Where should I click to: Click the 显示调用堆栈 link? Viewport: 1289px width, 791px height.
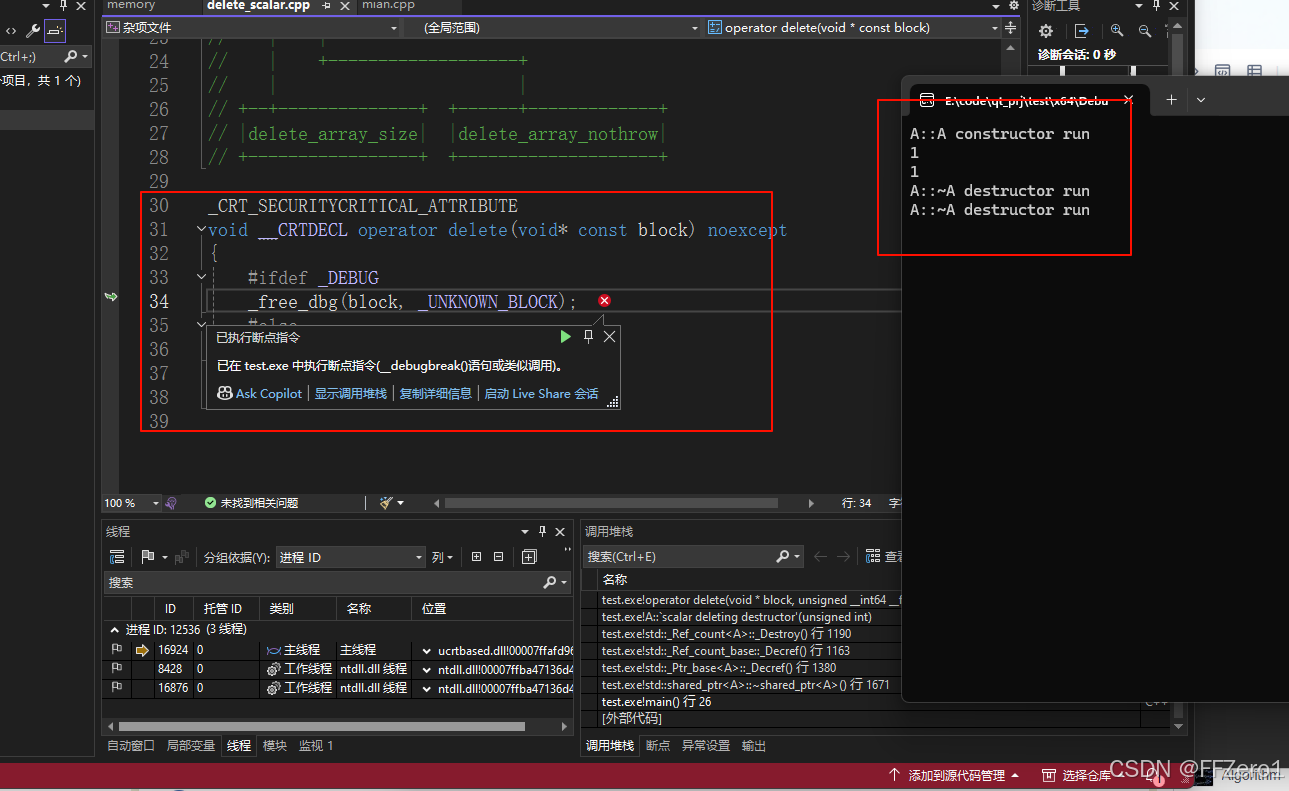[351, 393]
